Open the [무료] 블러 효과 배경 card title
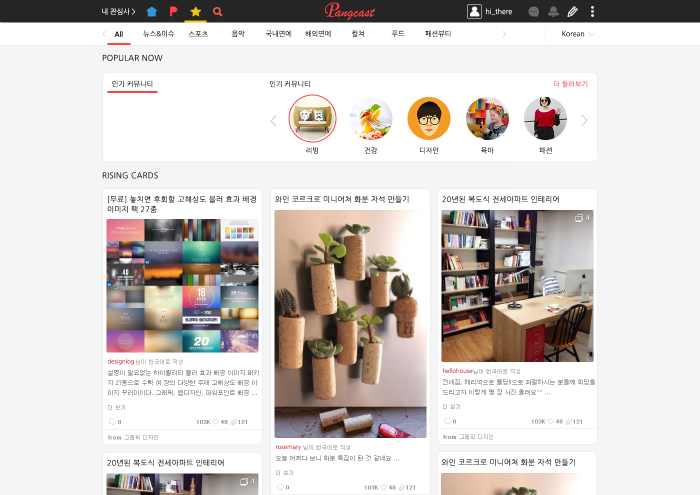This screenshot has height=495, width=700. click(x=182, y=204)
